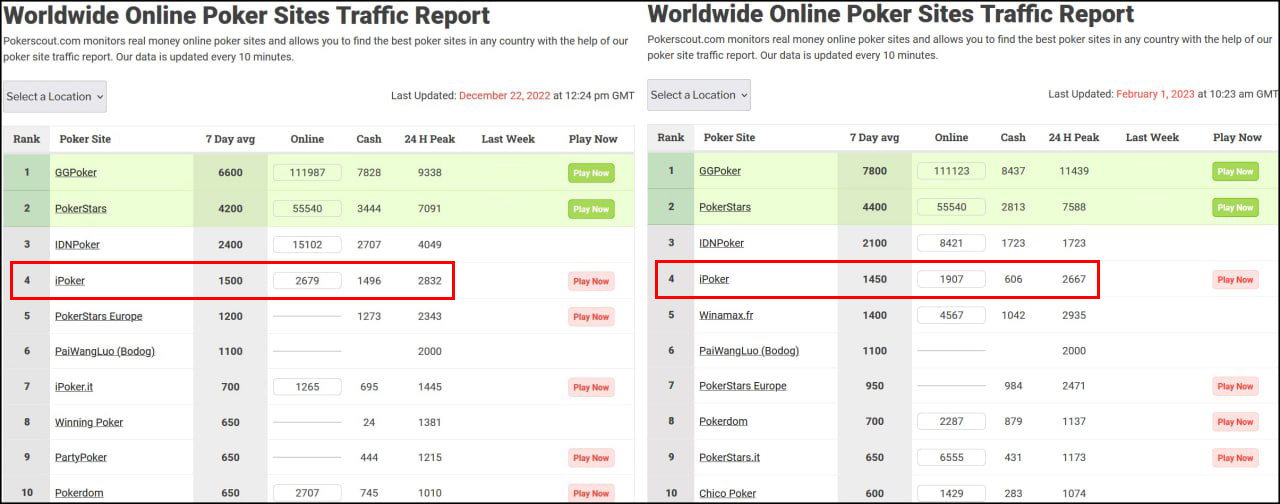Click Poker Site header in February report

pyautogui.click(x=729, y=137)
